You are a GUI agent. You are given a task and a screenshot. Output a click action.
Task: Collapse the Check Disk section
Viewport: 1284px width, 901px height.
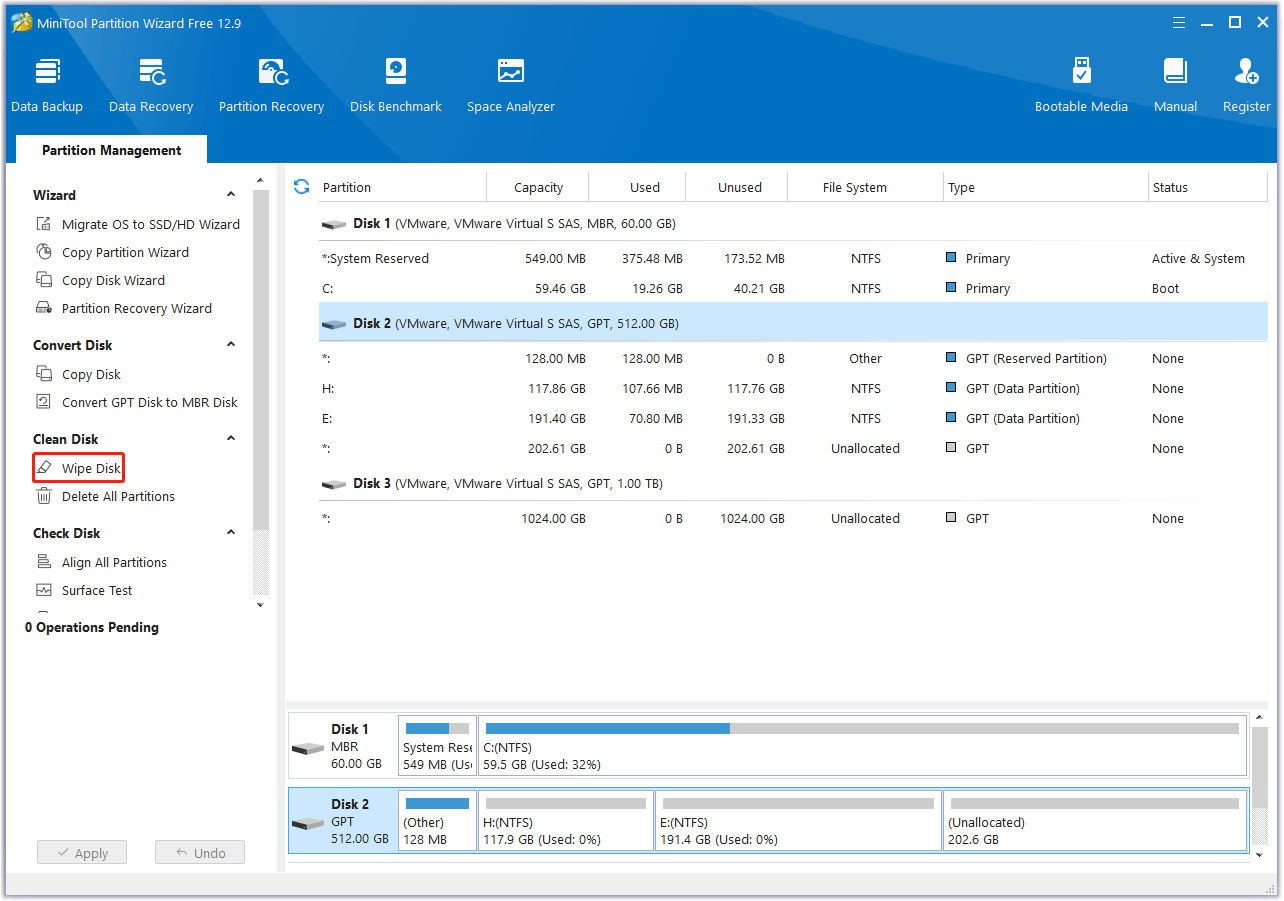[x=231, y=533]
